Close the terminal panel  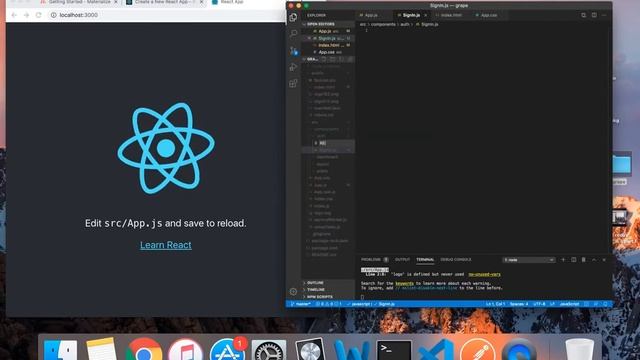click(x=604, y=260)
